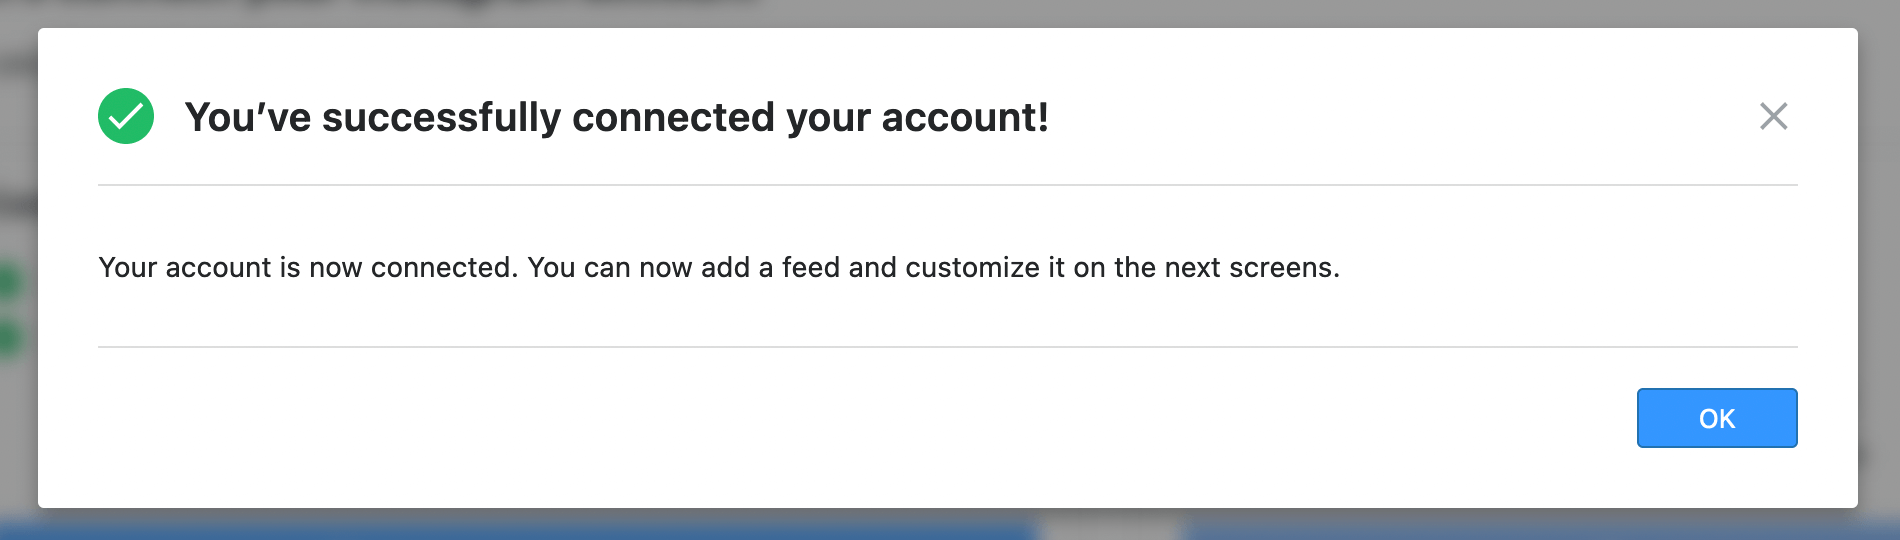Click the divider line above the OK button

[947, 347]
